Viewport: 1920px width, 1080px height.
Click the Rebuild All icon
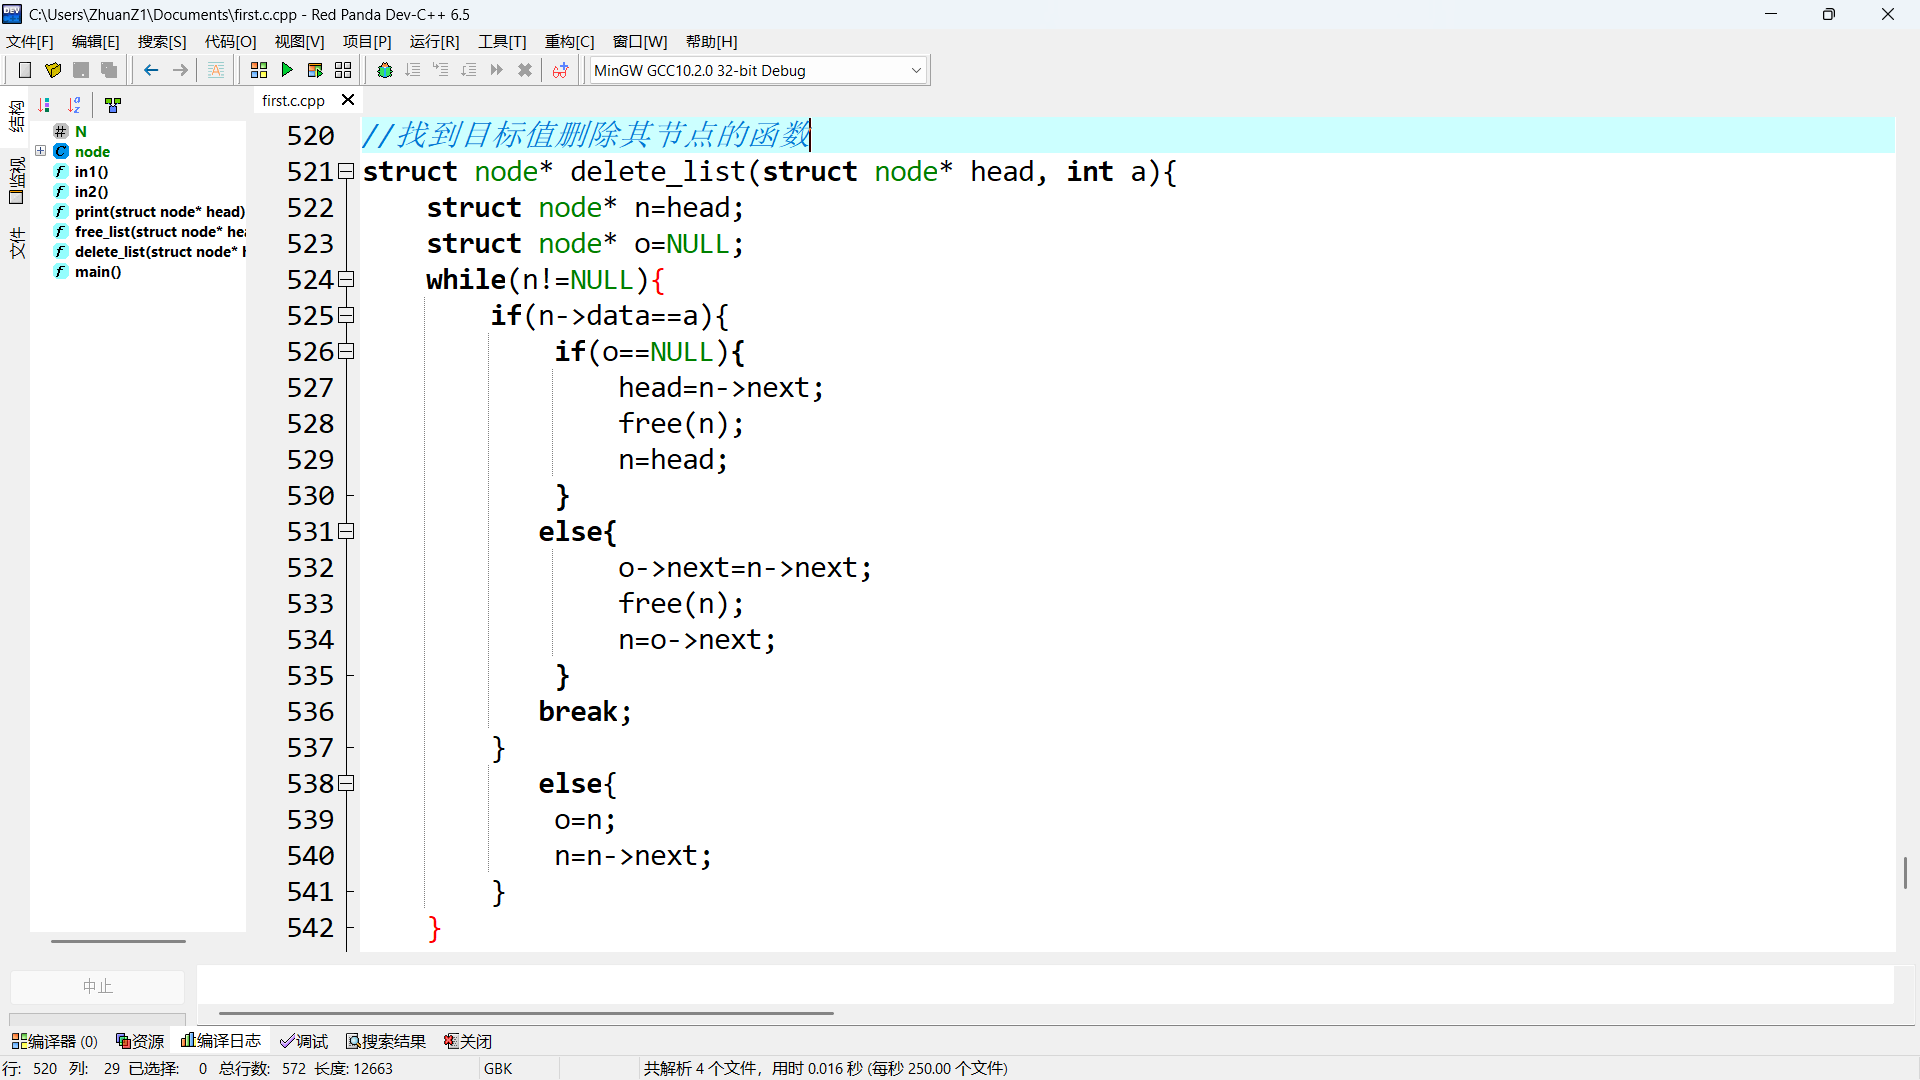(343, 70)
